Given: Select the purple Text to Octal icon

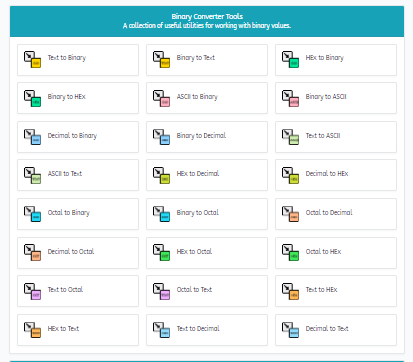Looking at the screenshot, I should point(32,291).
